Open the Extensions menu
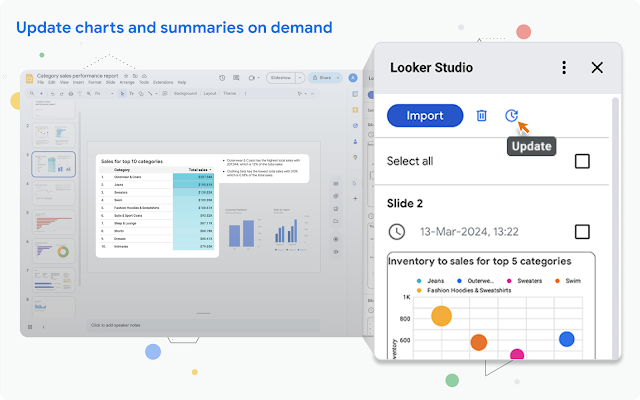The width and height of the screenshot is (640, 400). pyautogui.click(x=163, y=82)
